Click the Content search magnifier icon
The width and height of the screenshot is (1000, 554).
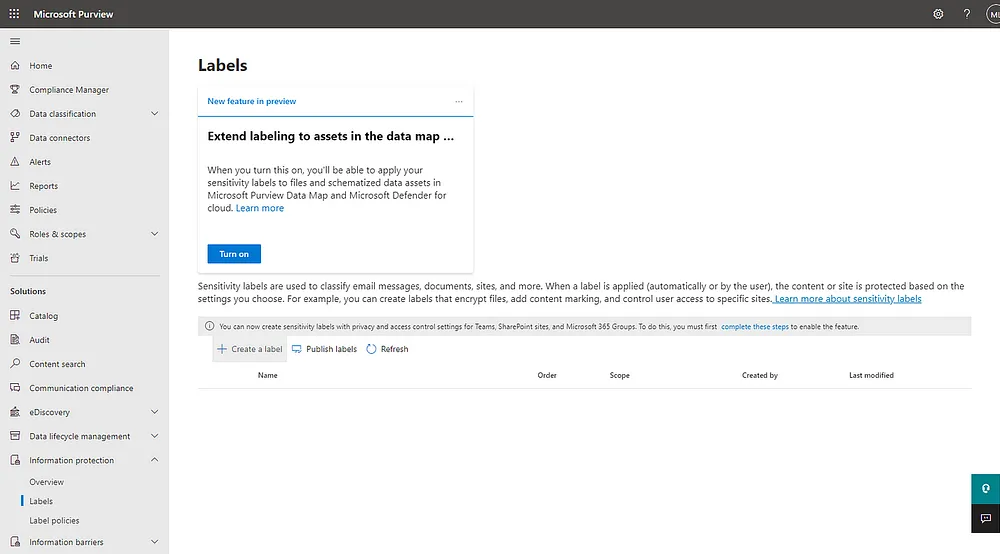point(15,363)
